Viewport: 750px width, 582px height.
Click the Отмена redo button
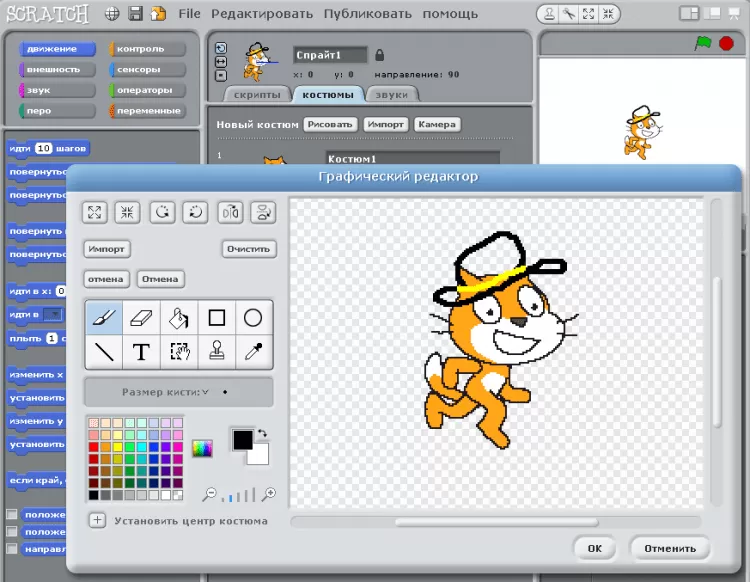(160, 279)
